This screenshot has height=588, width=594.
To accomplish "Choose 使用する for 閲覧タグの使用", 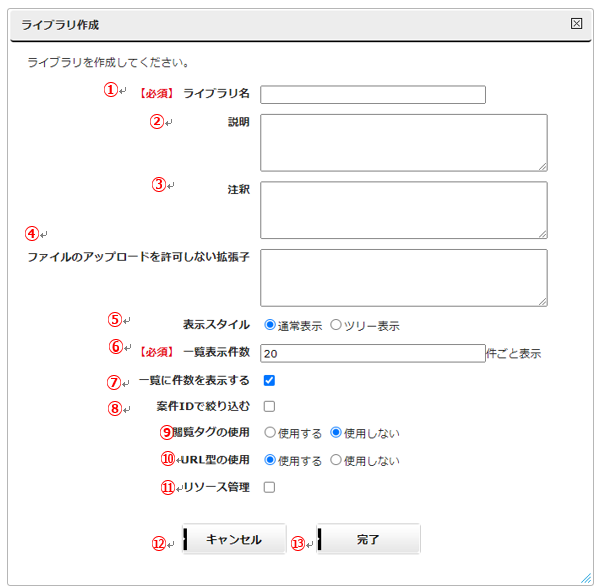I will (x=270, y=432).
